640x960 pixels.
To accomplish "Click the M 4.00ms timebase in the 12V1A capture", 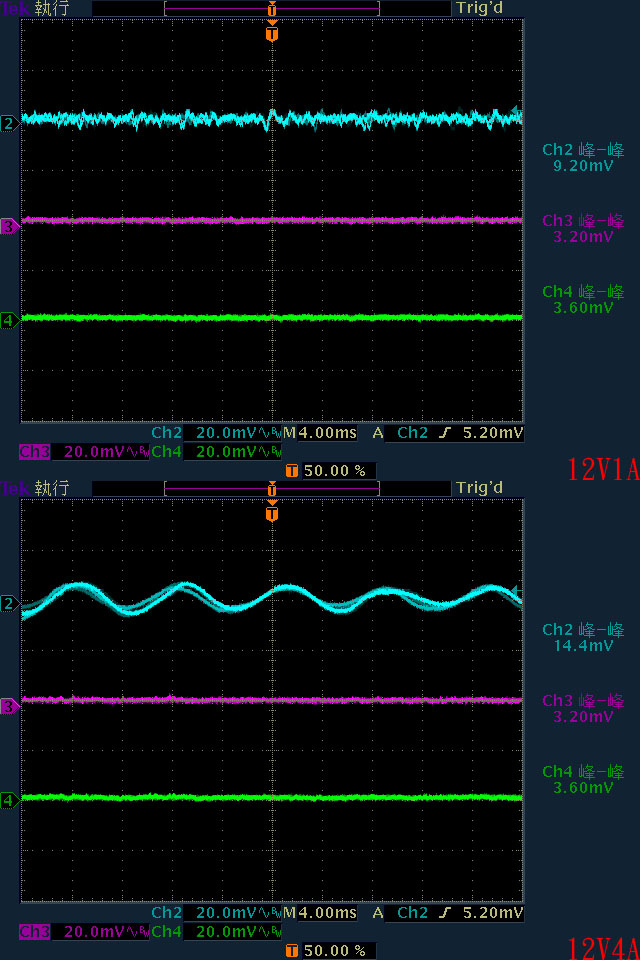I will [320, 433].
